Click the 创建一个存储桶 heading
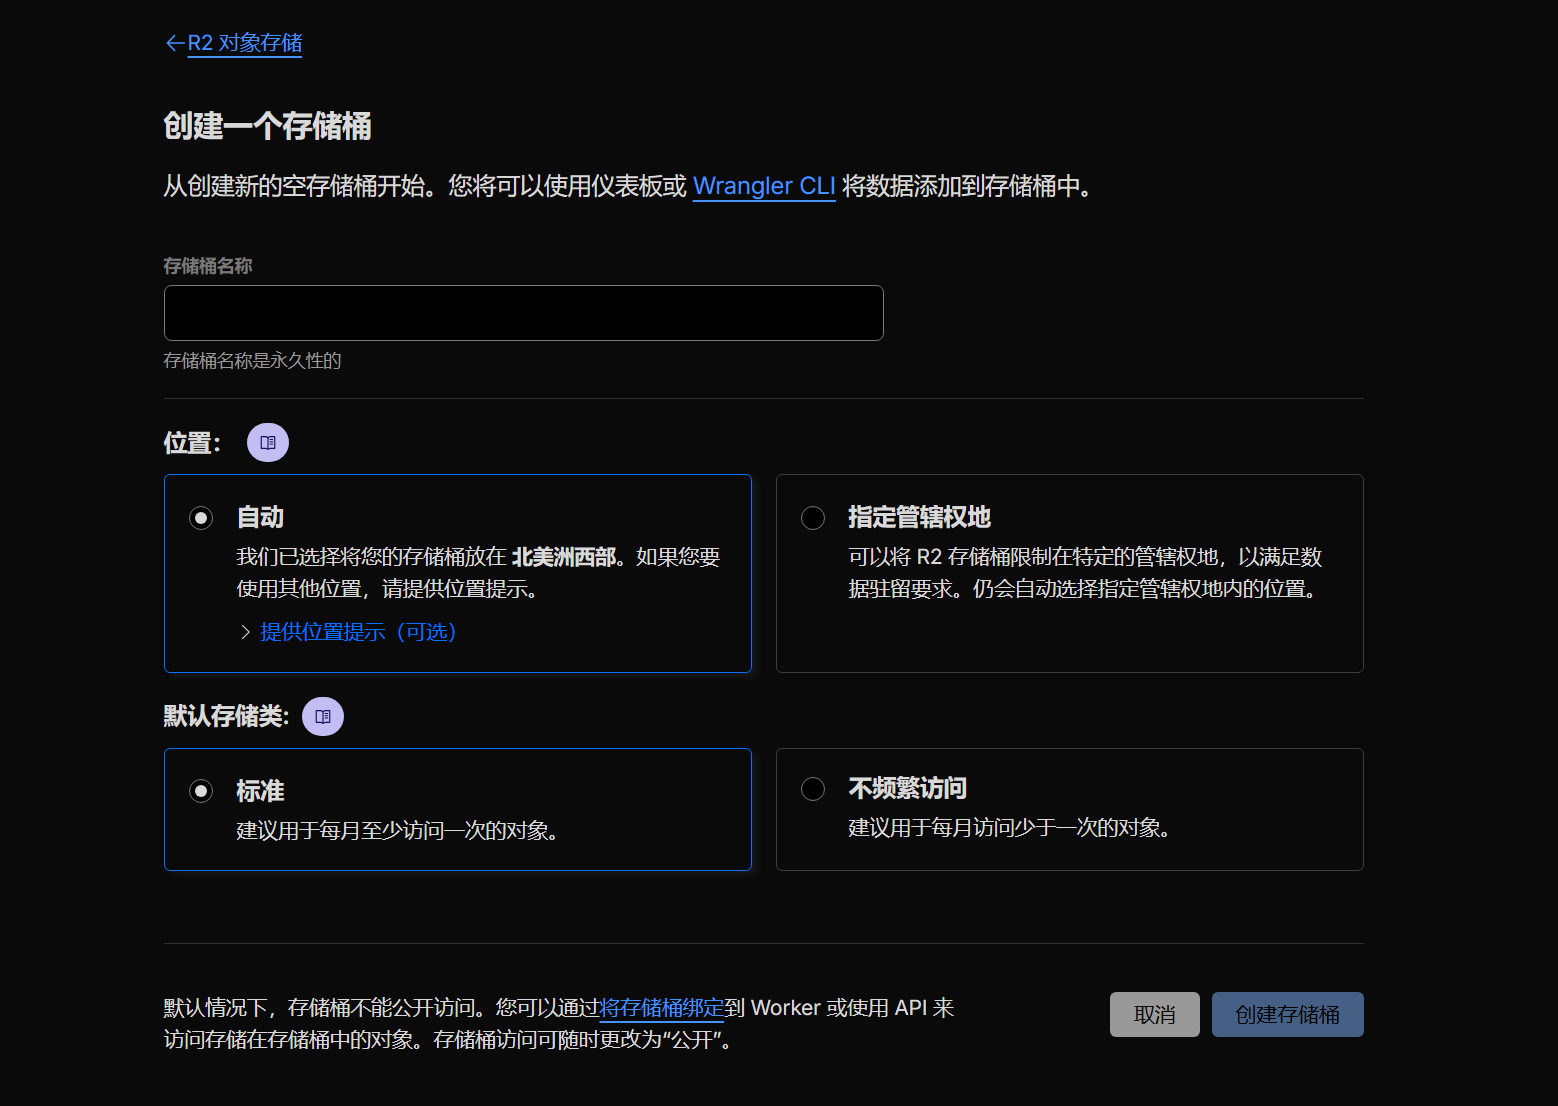1558x1106 pixels. click(x=268, y=126)
